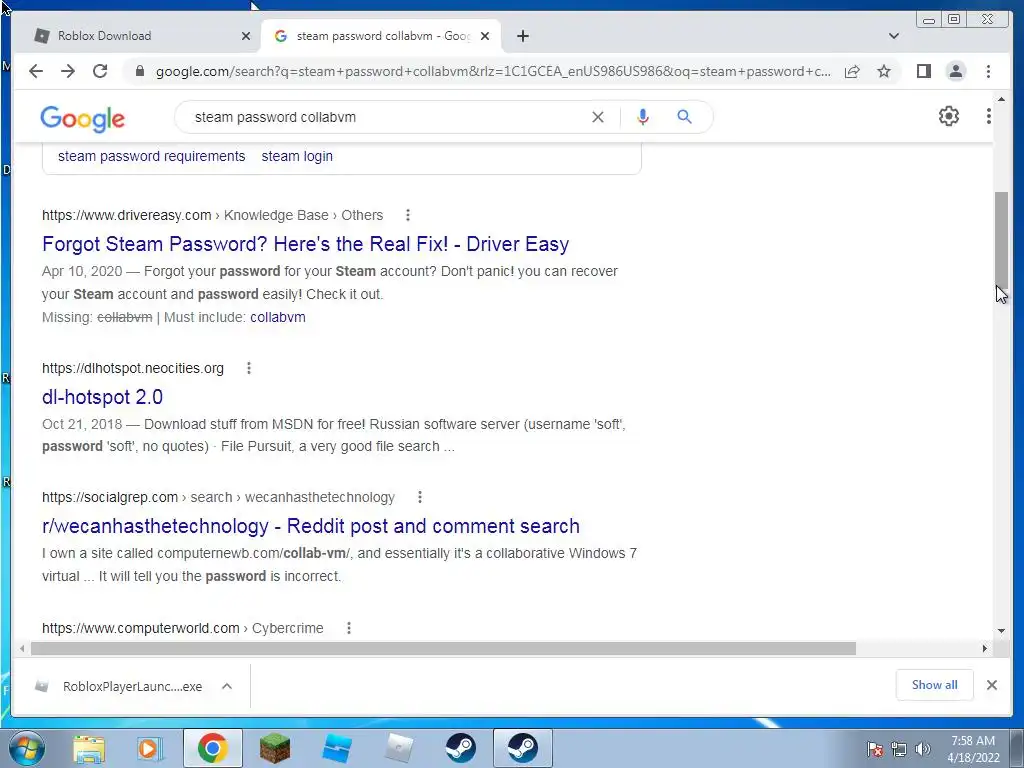This screenshot has height=768, width=1024.
Task: Search steam password requirements suggestion
Action: point(152,156)
